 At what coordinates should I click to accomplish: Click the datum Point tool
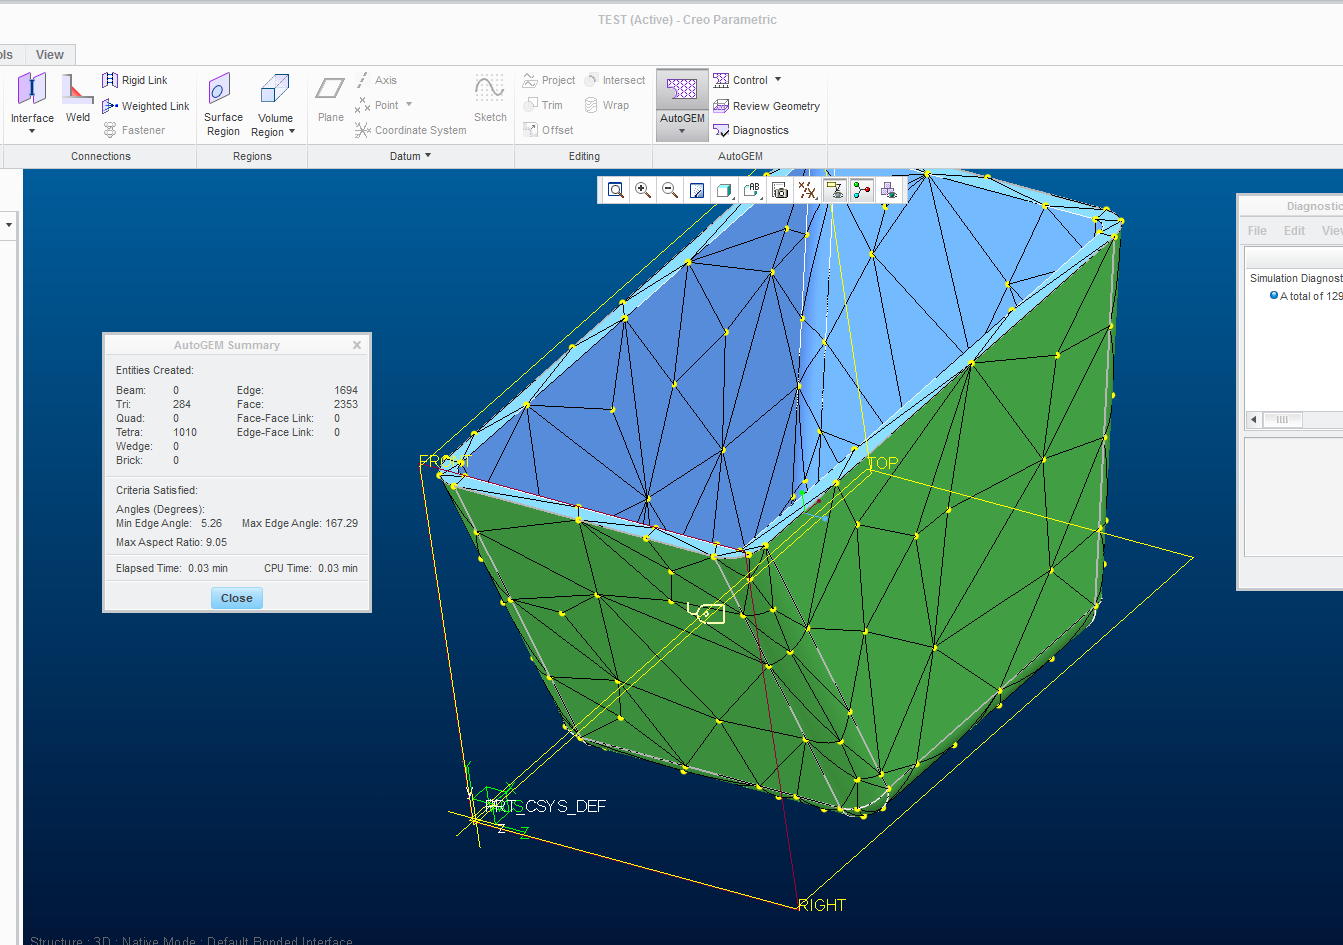pyautogui.click(x=377, y=105)
